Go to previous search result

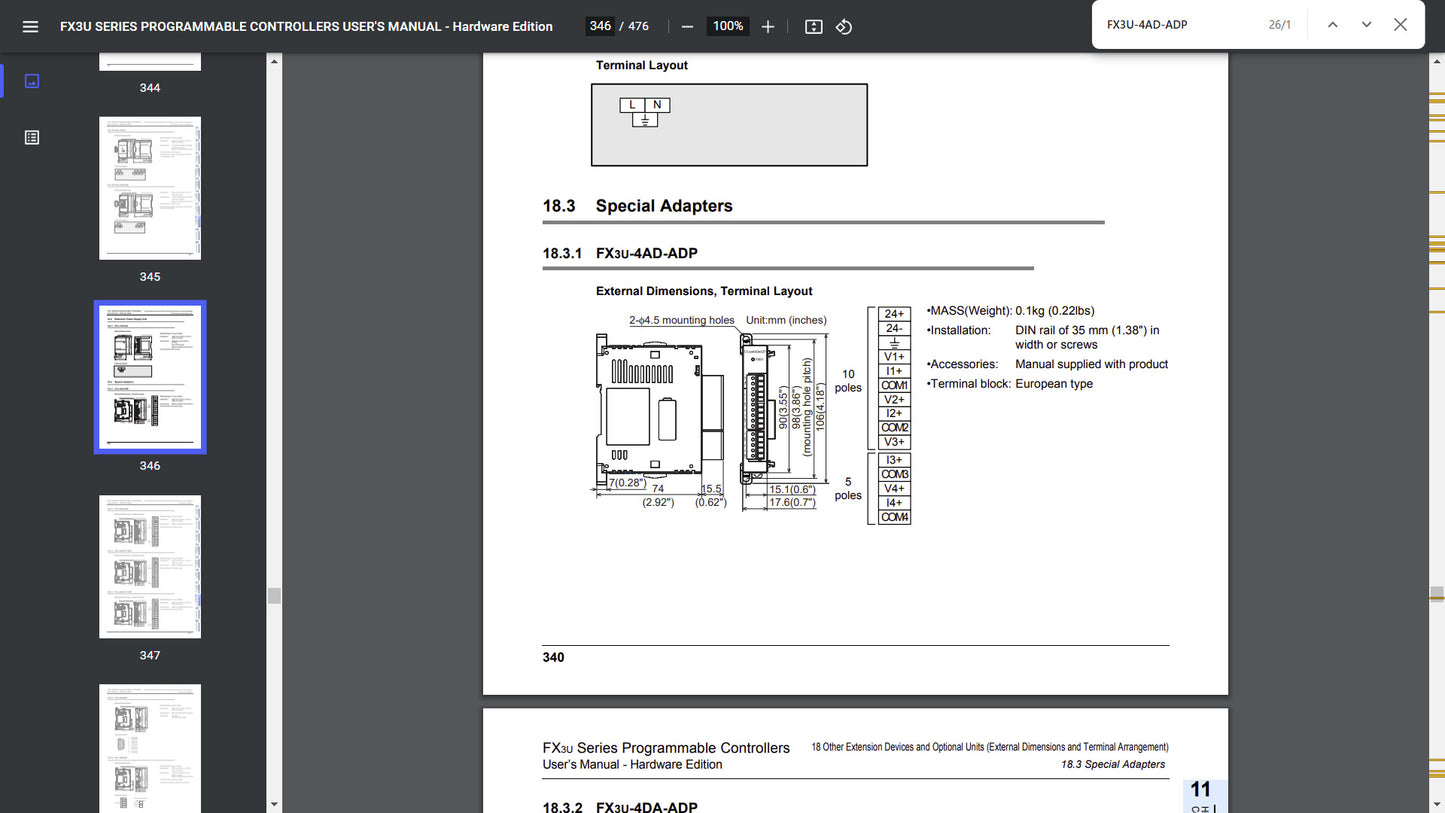coord(1332,25)
